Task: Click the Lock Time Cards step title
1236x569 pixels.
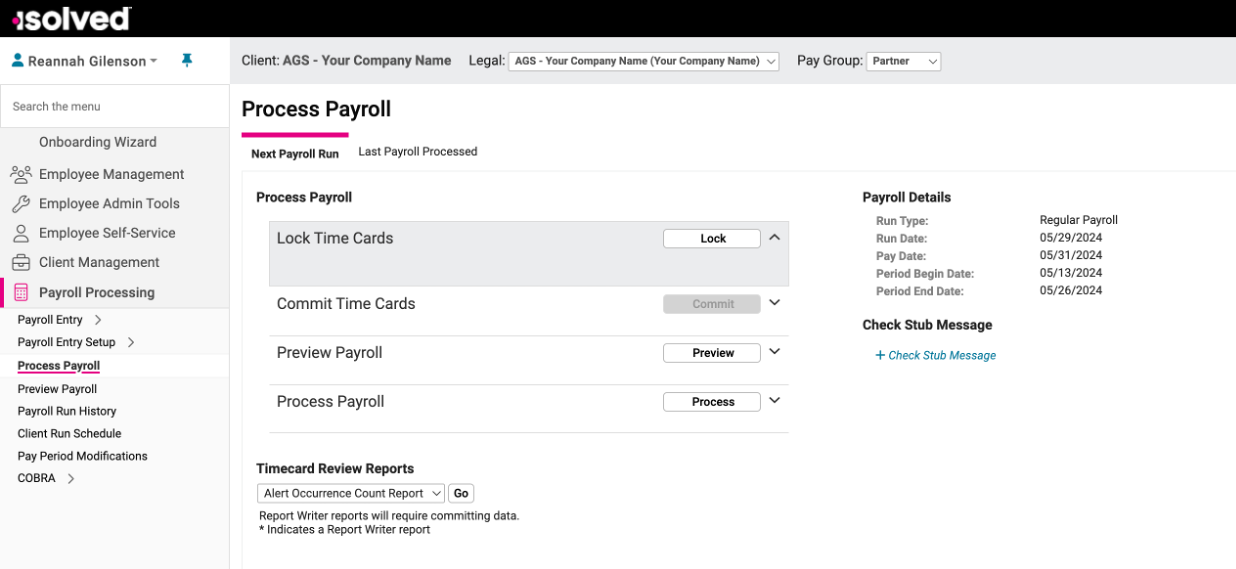Action: 335,238
